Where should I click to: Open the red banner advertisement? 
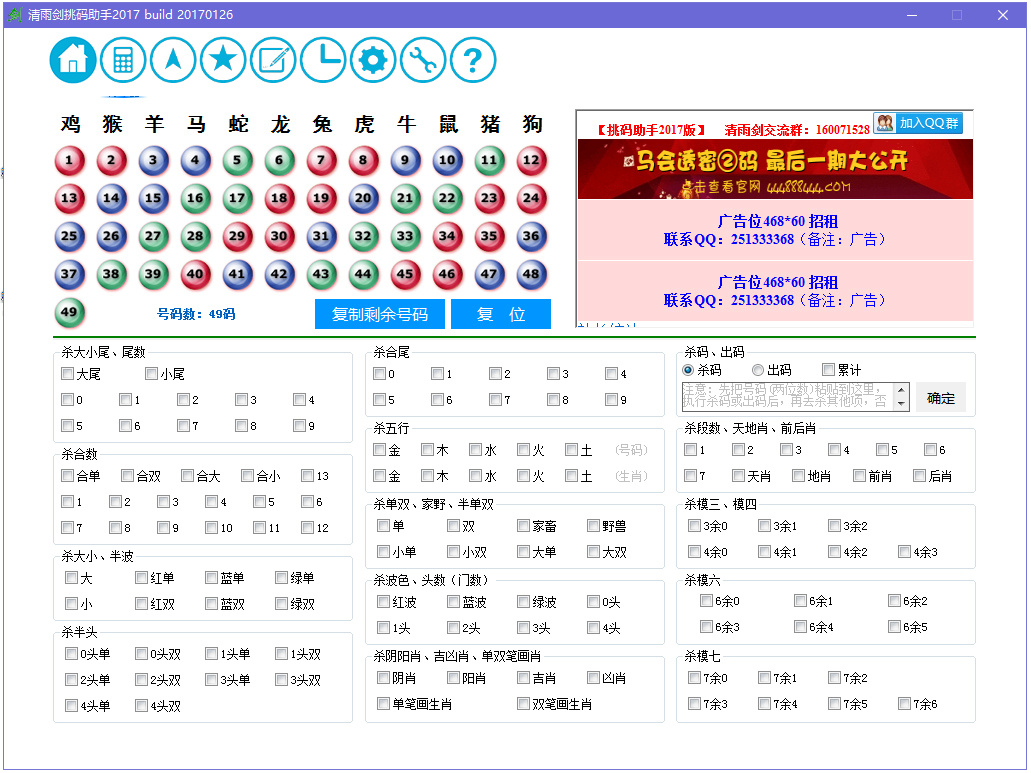(x=775, y=169)
